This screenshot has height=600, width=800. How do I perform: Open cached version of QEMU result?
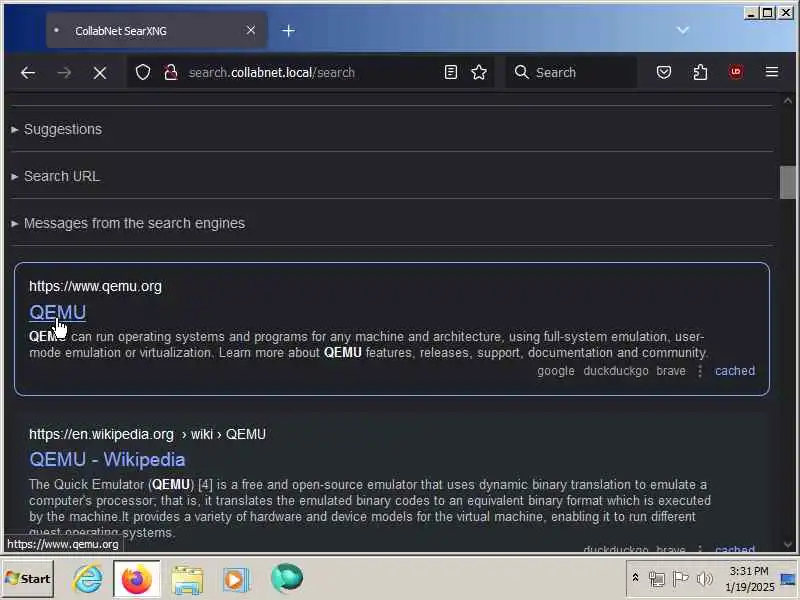735,371
